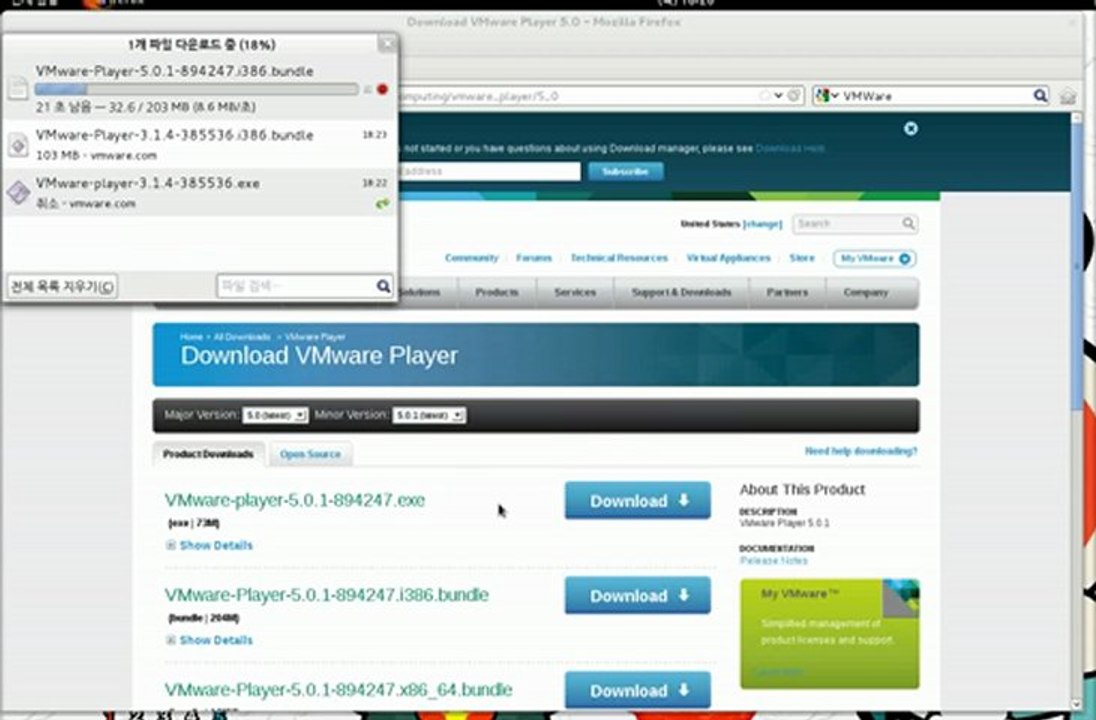Screen dimensions: 1096x720
Task: Open the Company navigation menu
Action: pyautogui.click(x=865, y=292)
